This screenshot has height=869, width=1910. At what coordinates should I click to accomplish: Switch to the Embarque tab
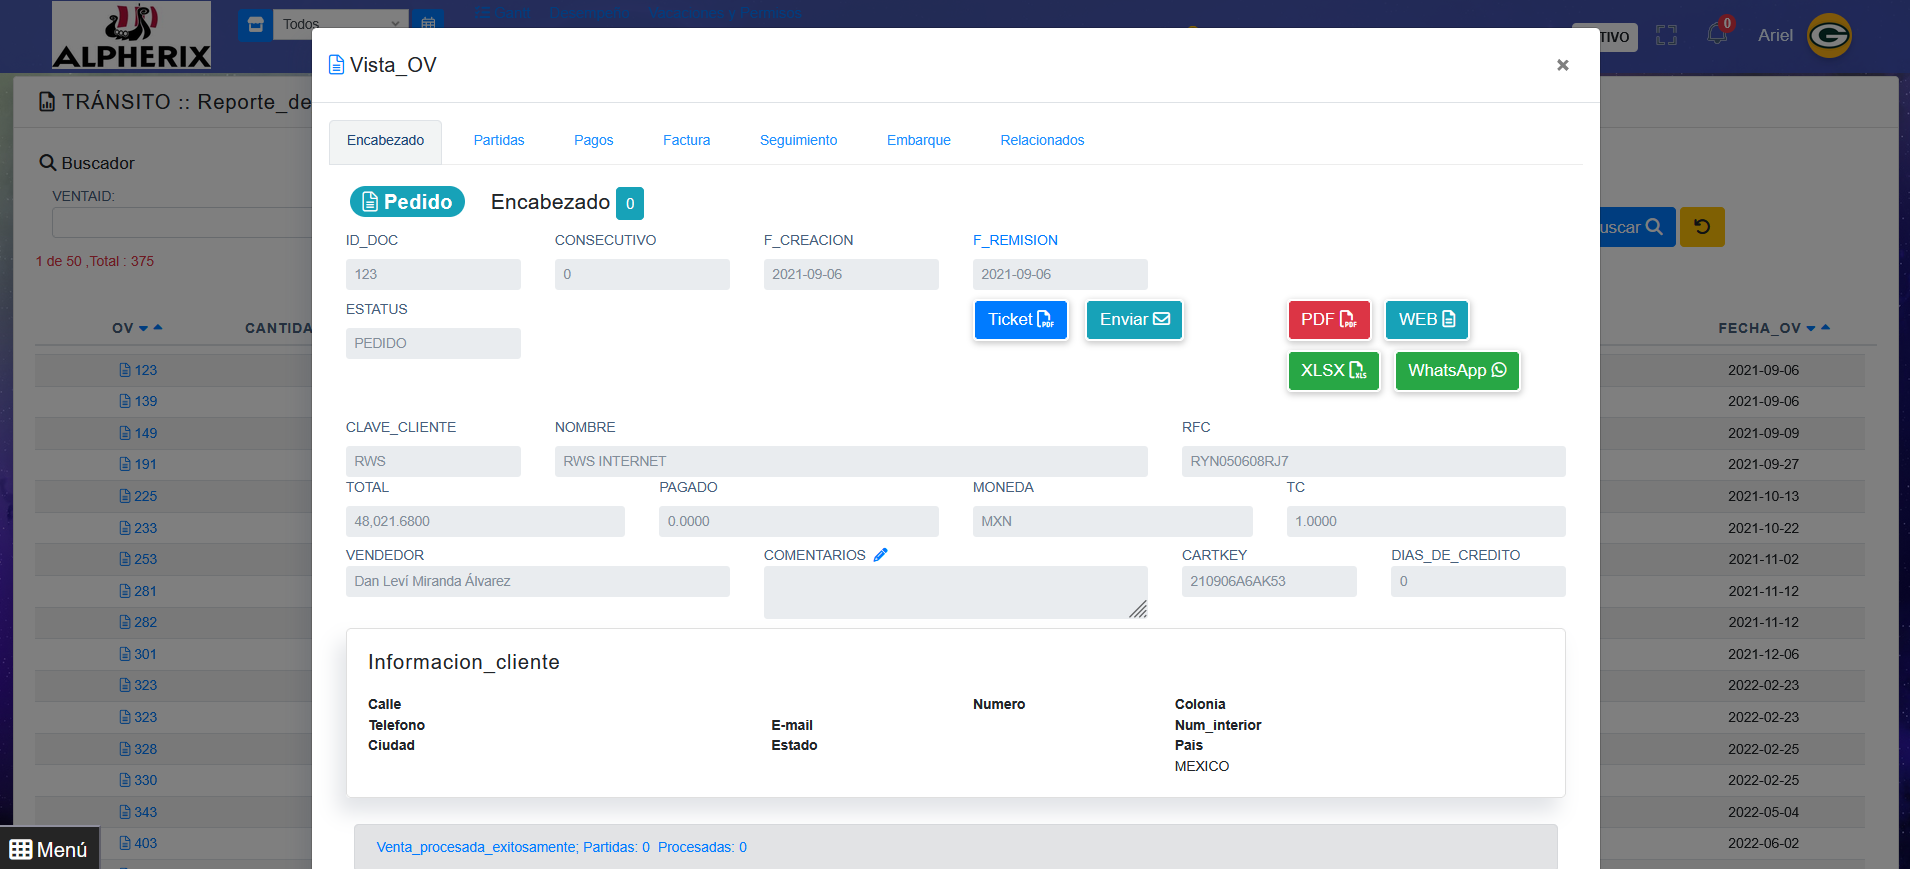point(918,140)
